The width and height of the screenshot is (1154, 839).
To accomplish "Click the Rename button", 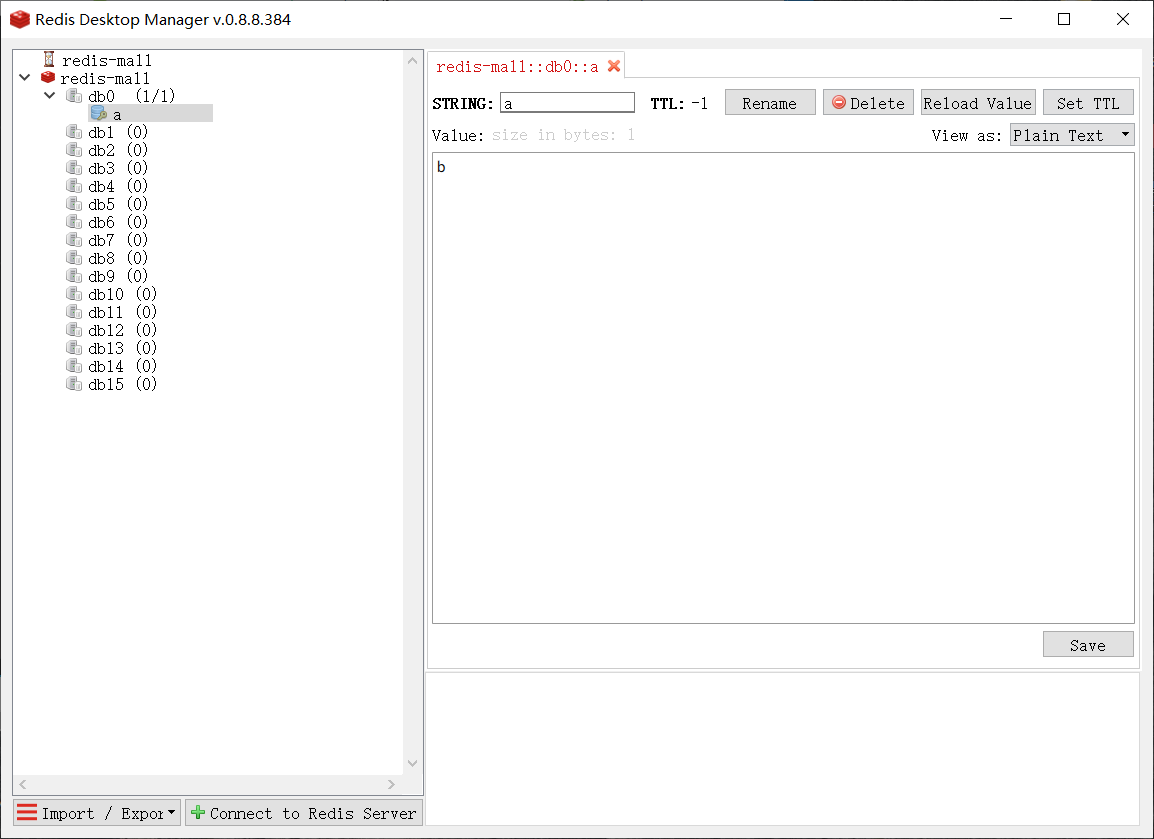I will [x=770, y=102].
